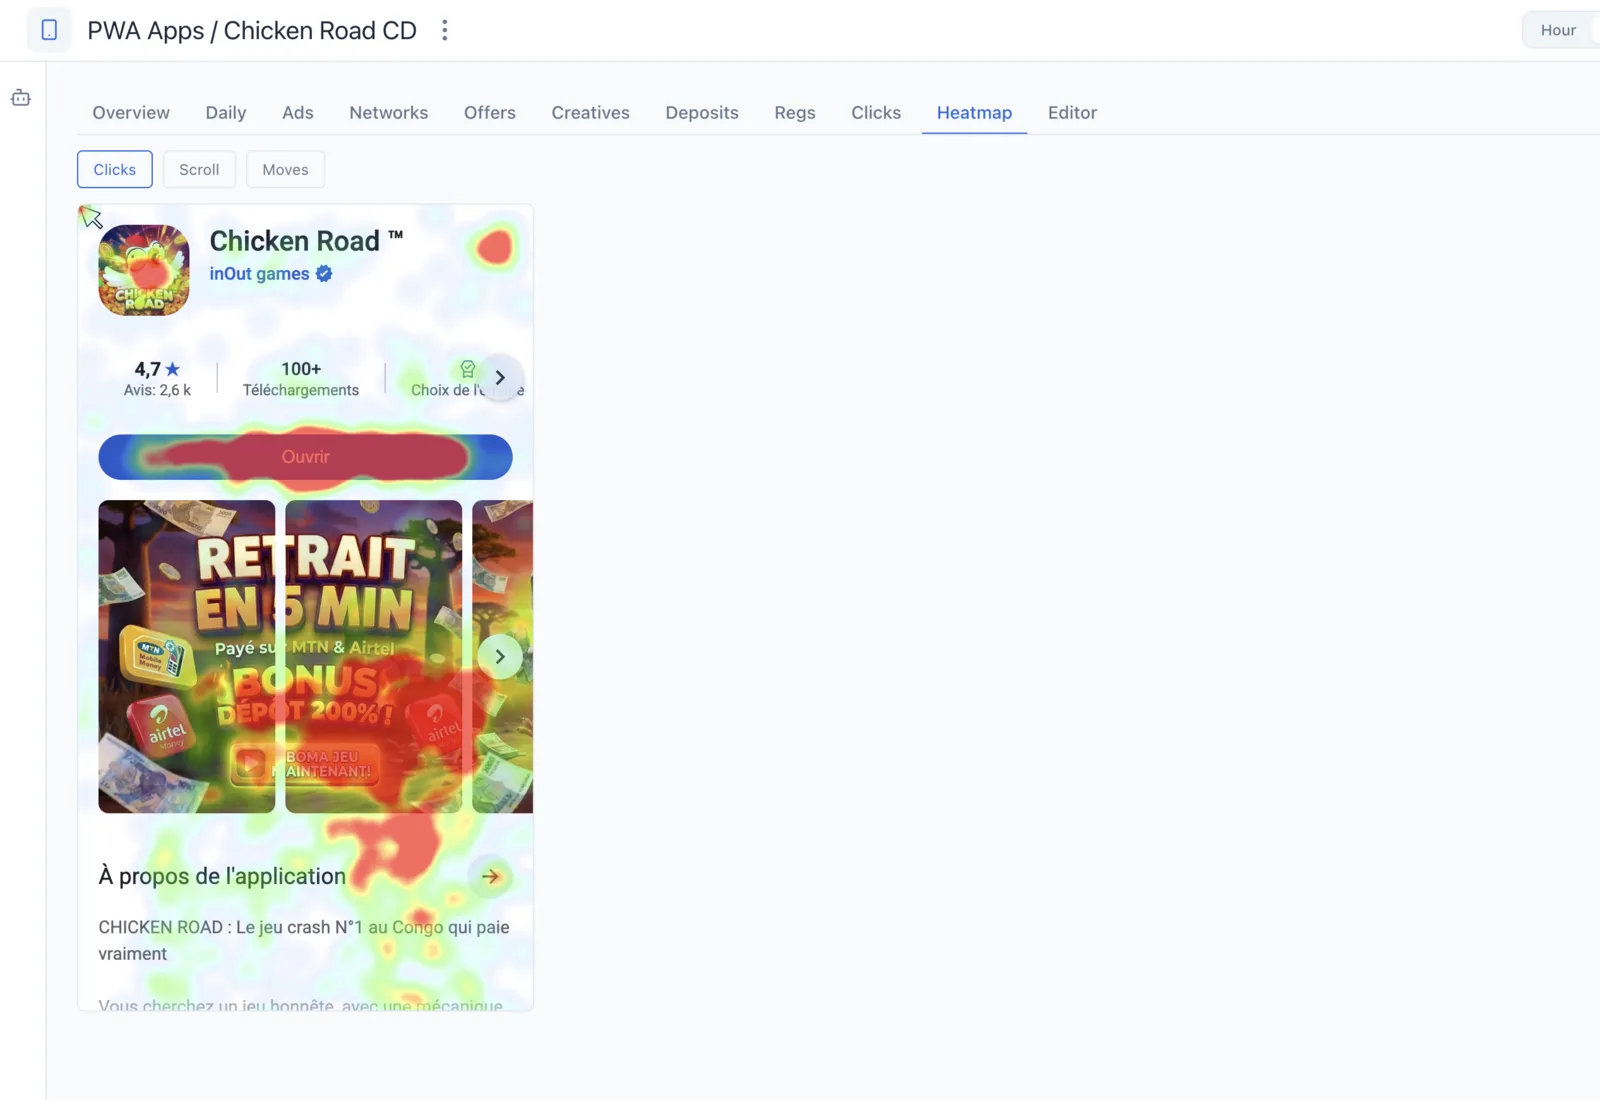Open the Ads tab

(x=298, y=113)
